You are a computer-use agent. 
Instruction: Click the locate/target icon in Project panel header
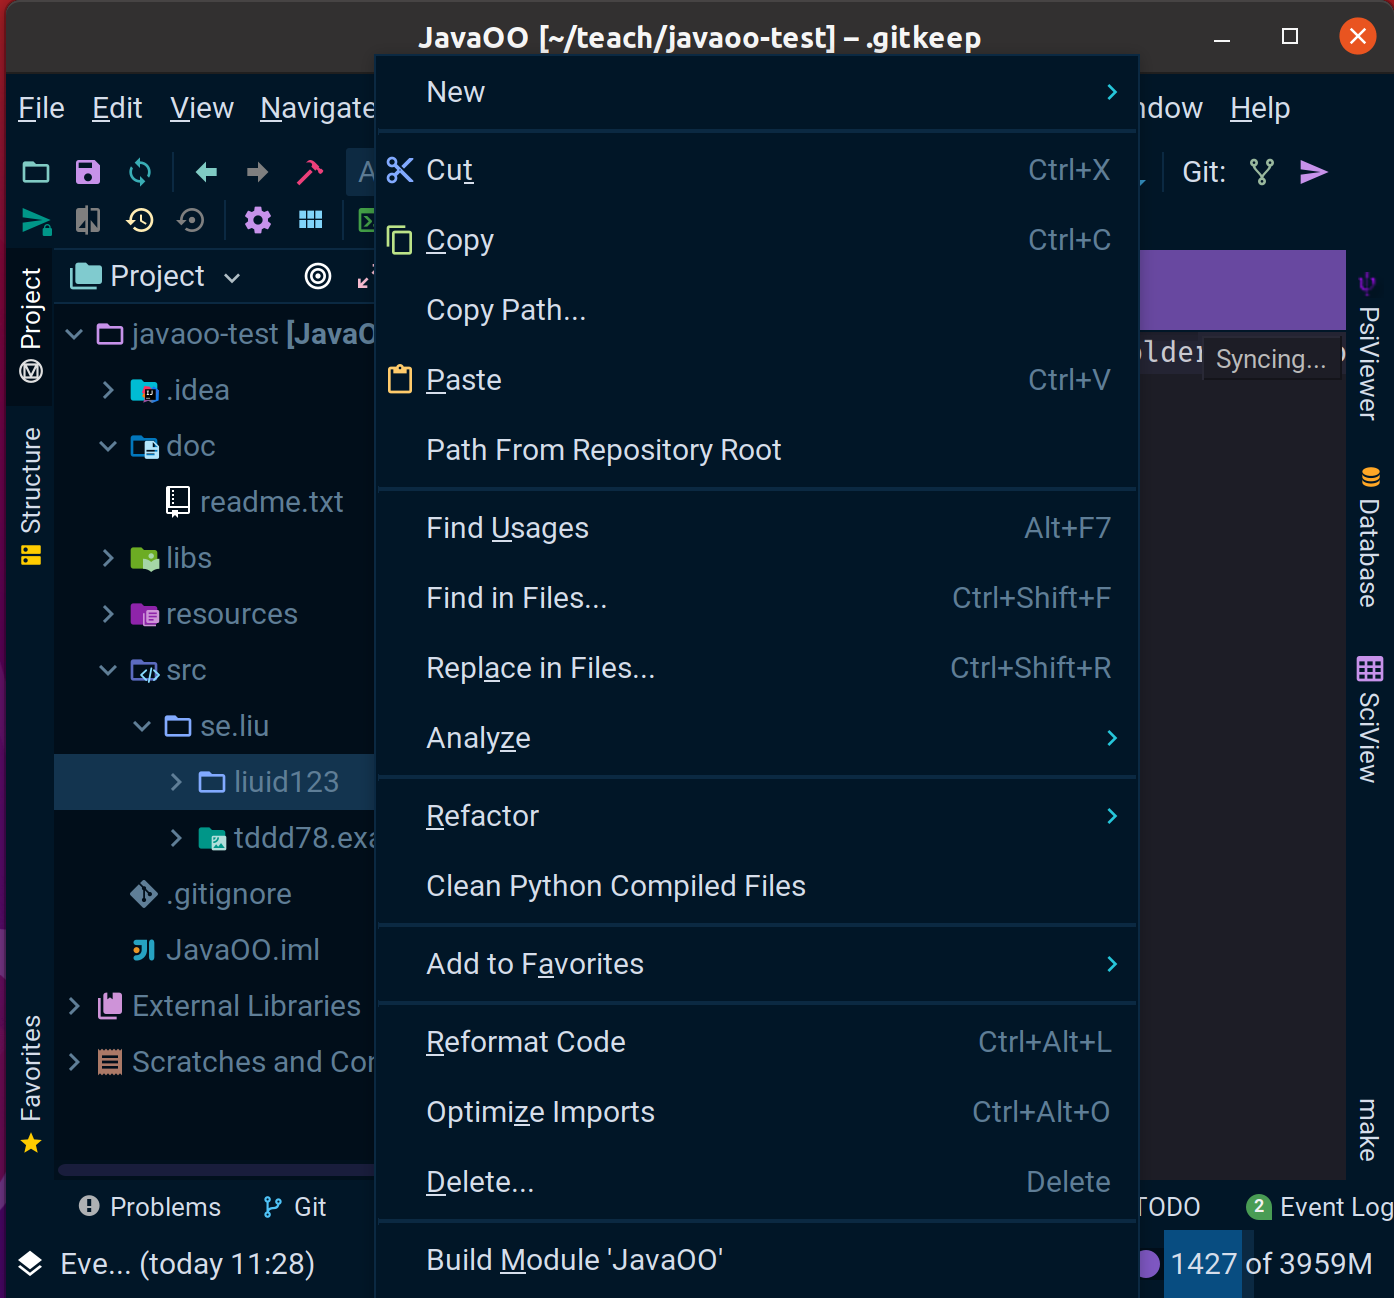(318, 276)
